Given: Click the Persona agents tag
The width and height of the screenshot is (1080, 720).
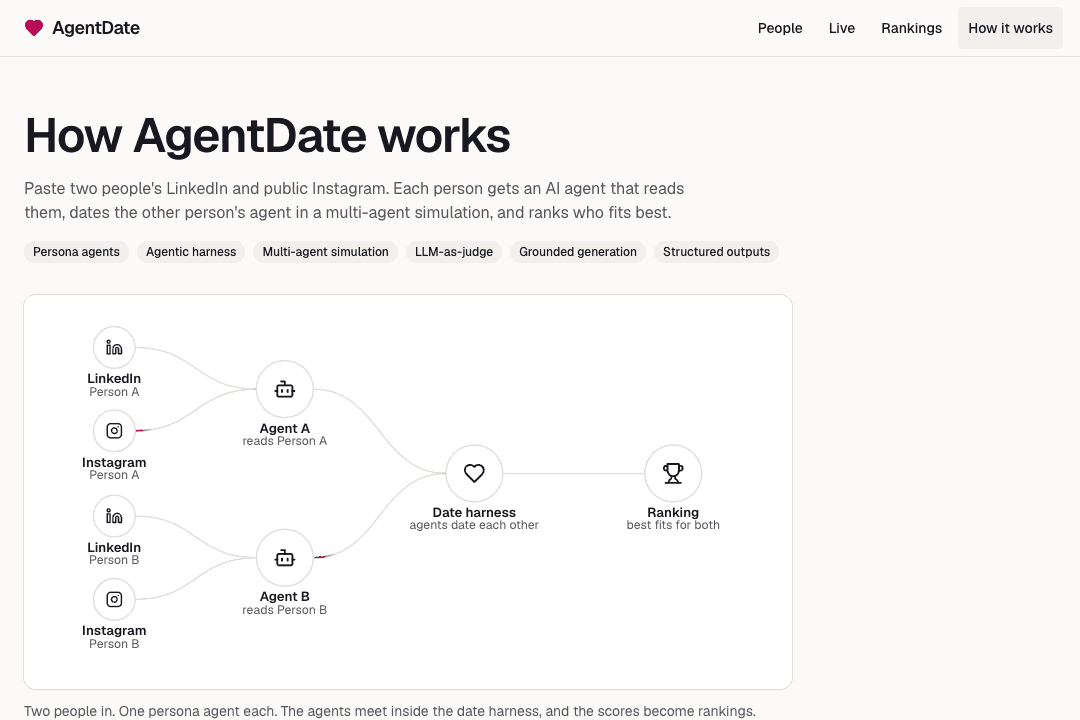Looking at the screenshot, I should [x=76, y=251].
